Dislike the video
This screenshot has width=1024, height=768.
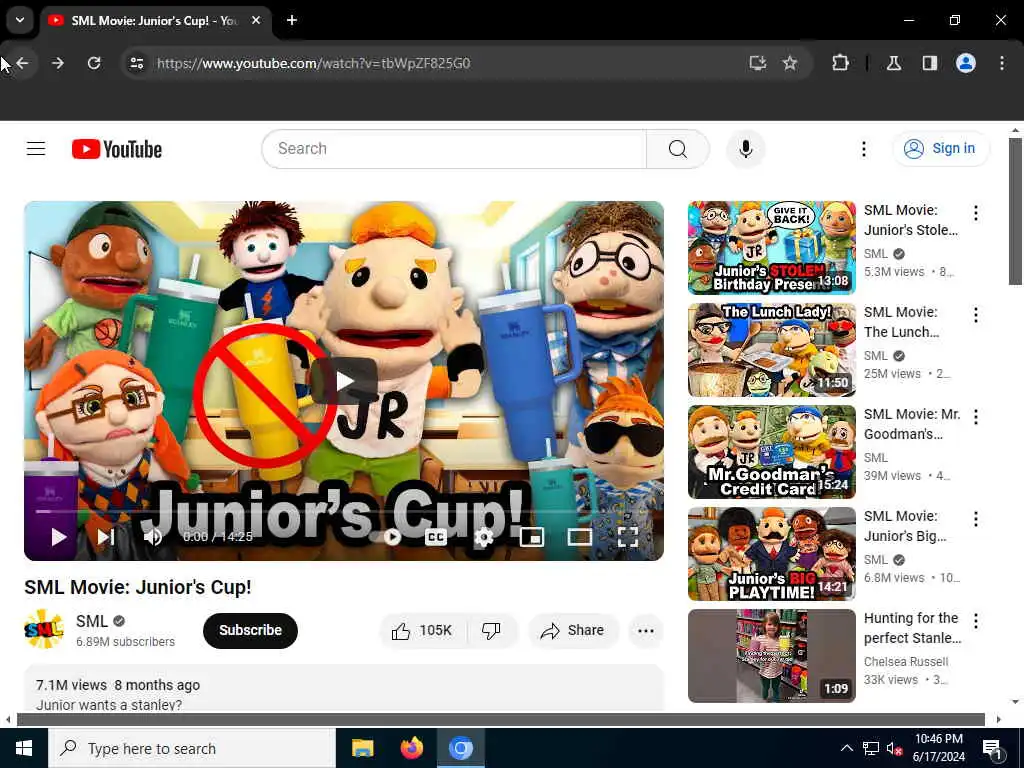pyautogui.click(x=492, y=630)
